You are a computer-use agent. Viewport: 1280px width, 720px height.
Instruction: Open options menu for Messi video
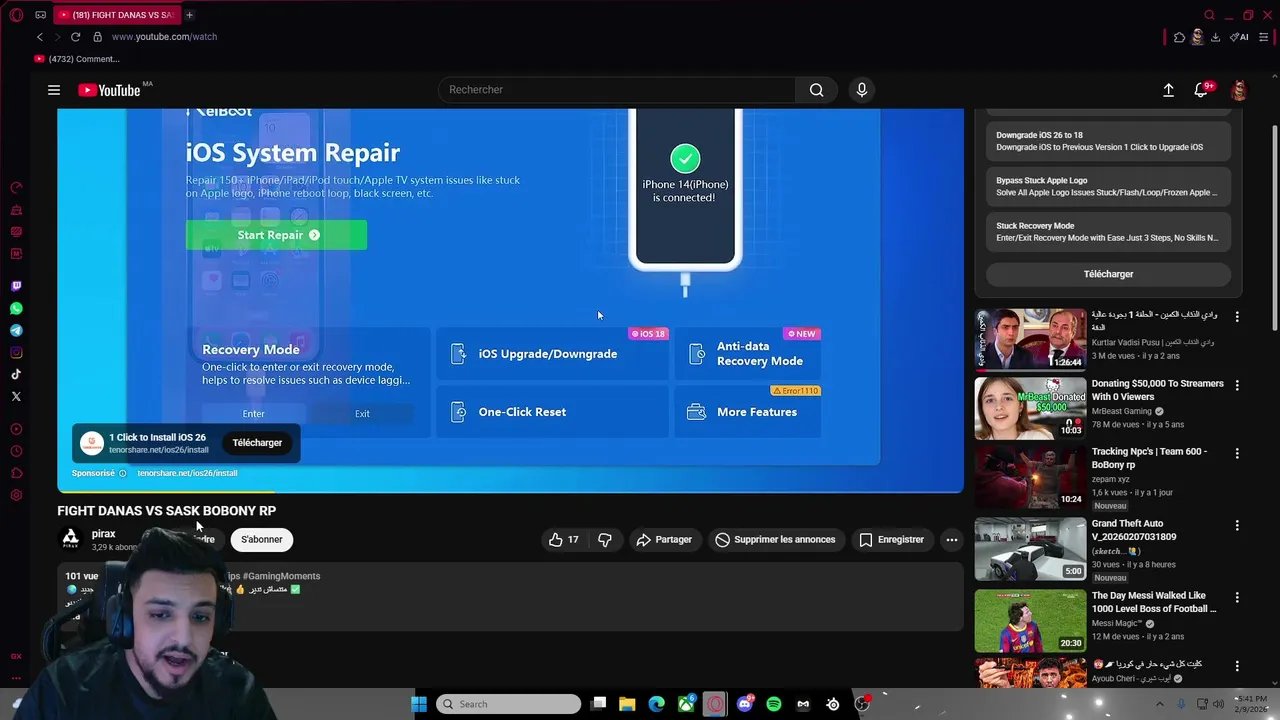click(1237, 597)
